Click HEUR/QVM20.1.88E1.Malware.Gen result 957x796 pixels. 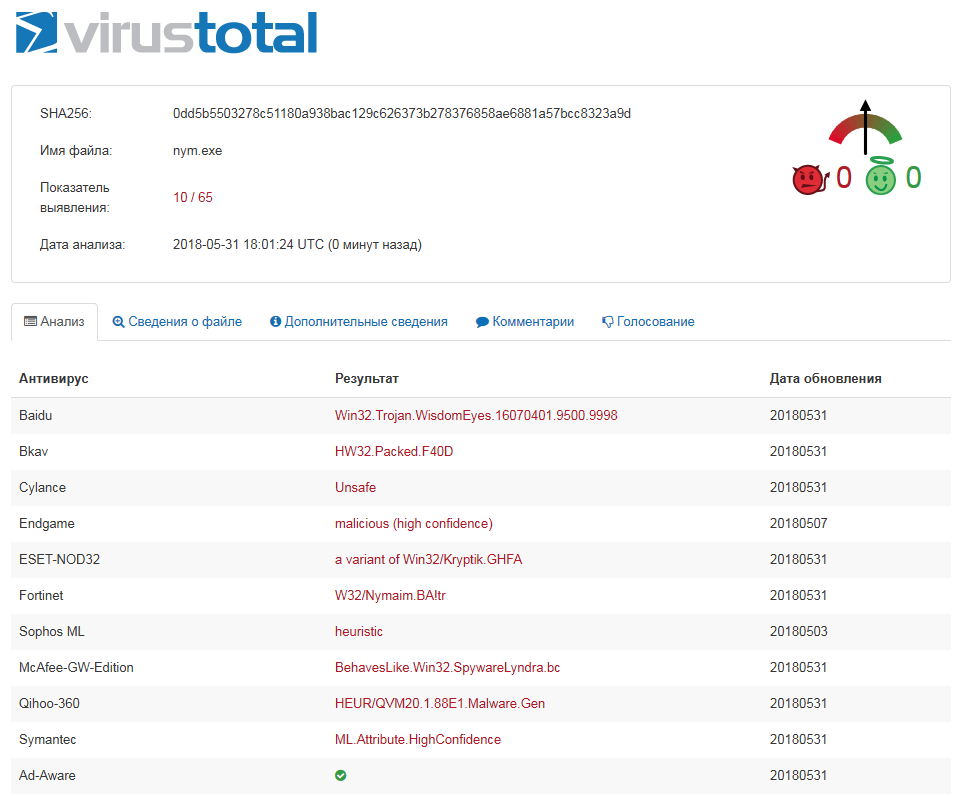pos(440,704)
